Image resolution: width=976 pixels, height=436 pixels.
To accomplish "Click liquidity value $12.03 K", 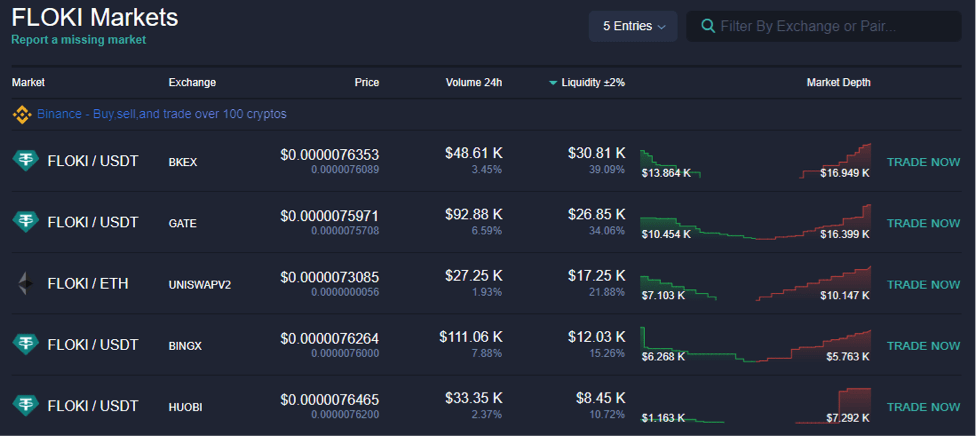I will (596, 337).
